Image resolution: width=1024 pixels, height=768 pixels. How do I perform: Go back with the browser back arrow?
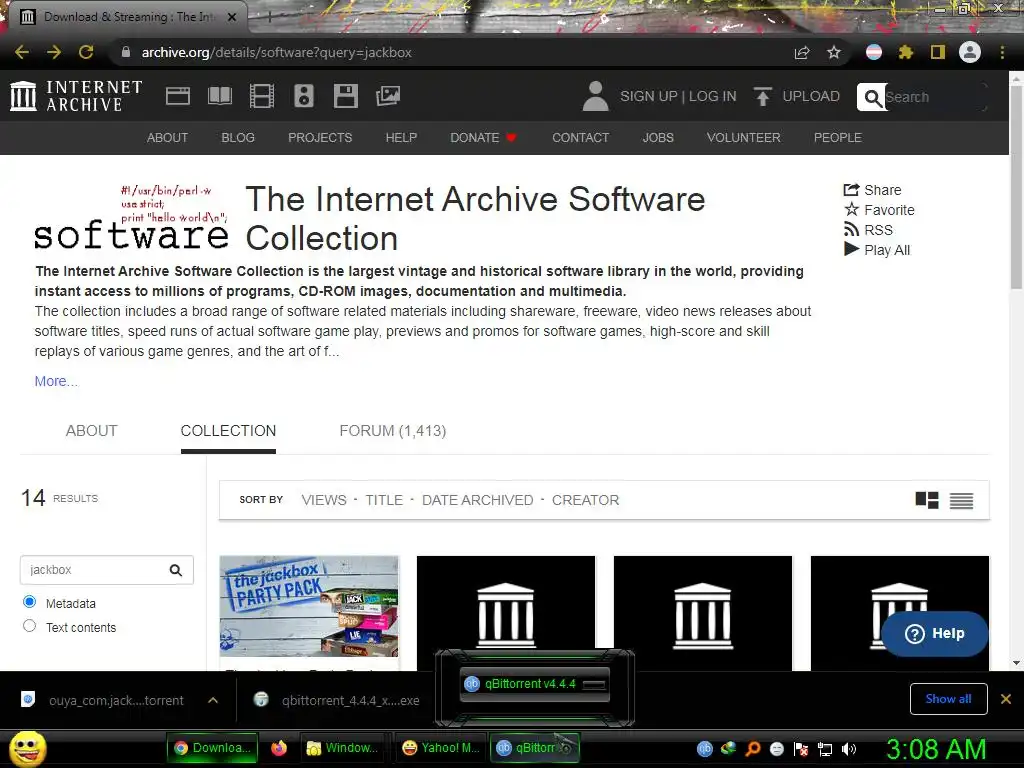22,52
